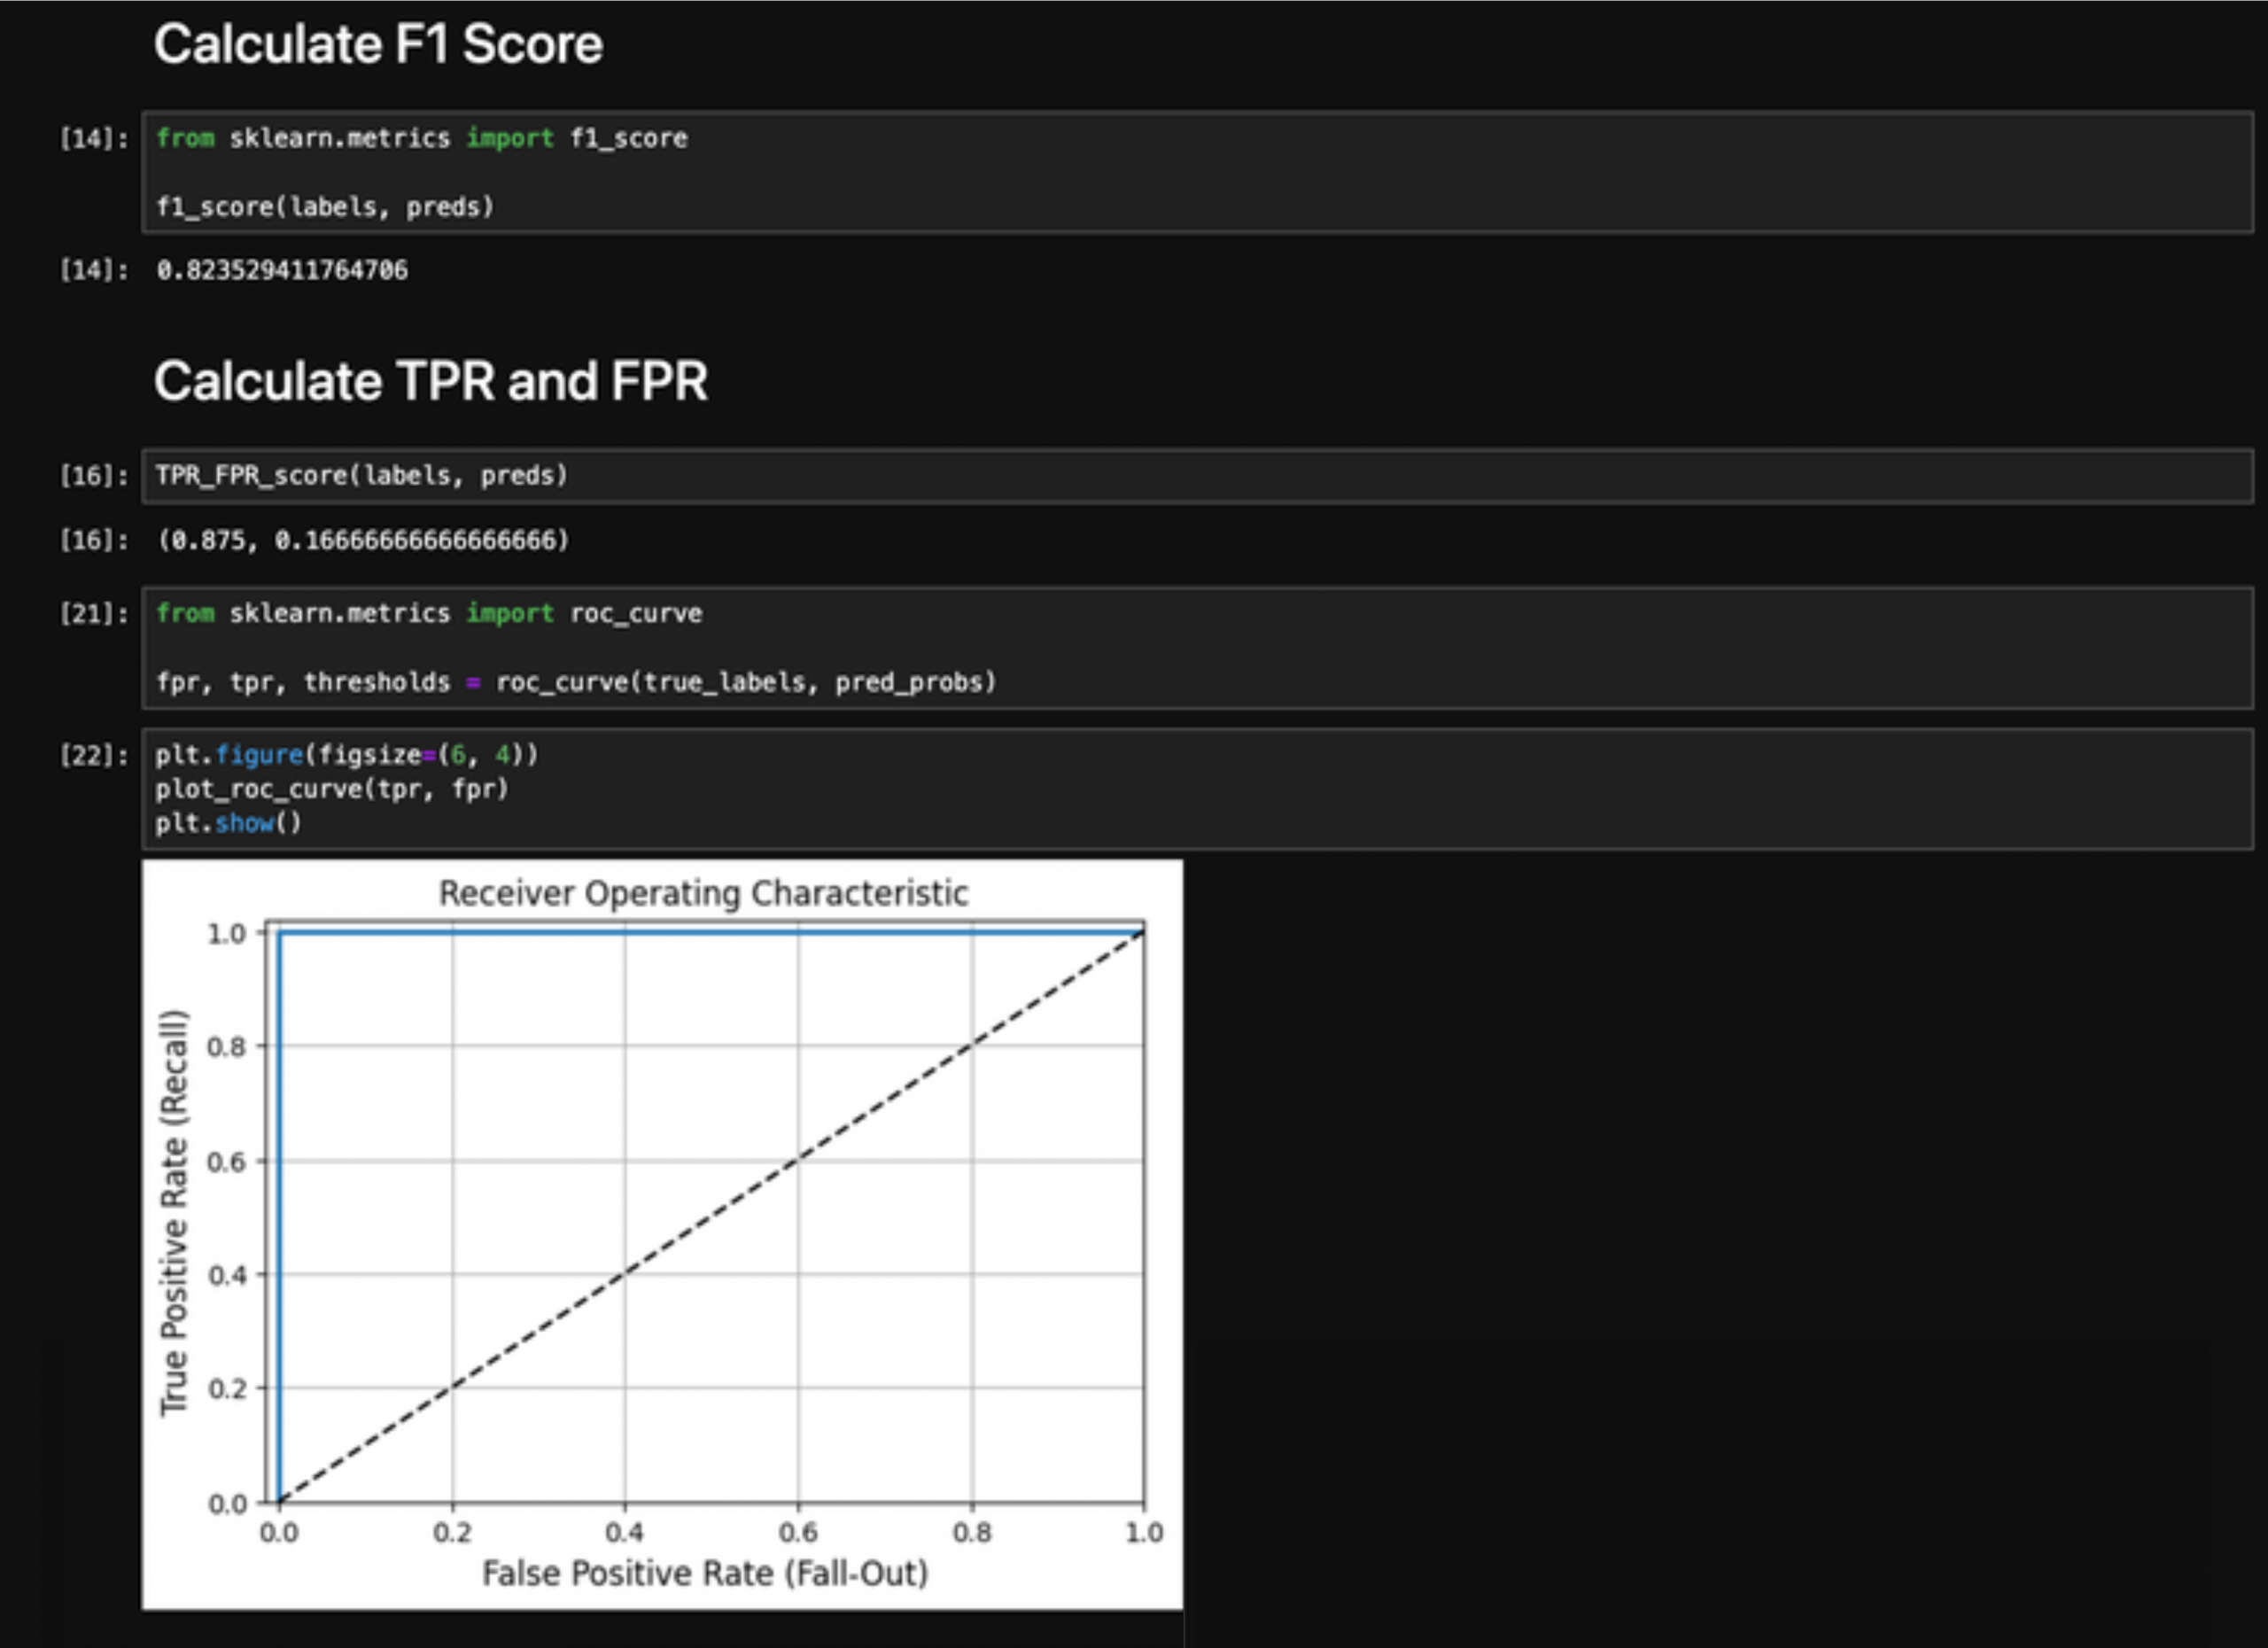Viewport: 2268px width, 1648px height.
Task: Click the 'fpr, tpr, thresholds' assignment line
Action: pyautogui.click(x=575, y=682)
